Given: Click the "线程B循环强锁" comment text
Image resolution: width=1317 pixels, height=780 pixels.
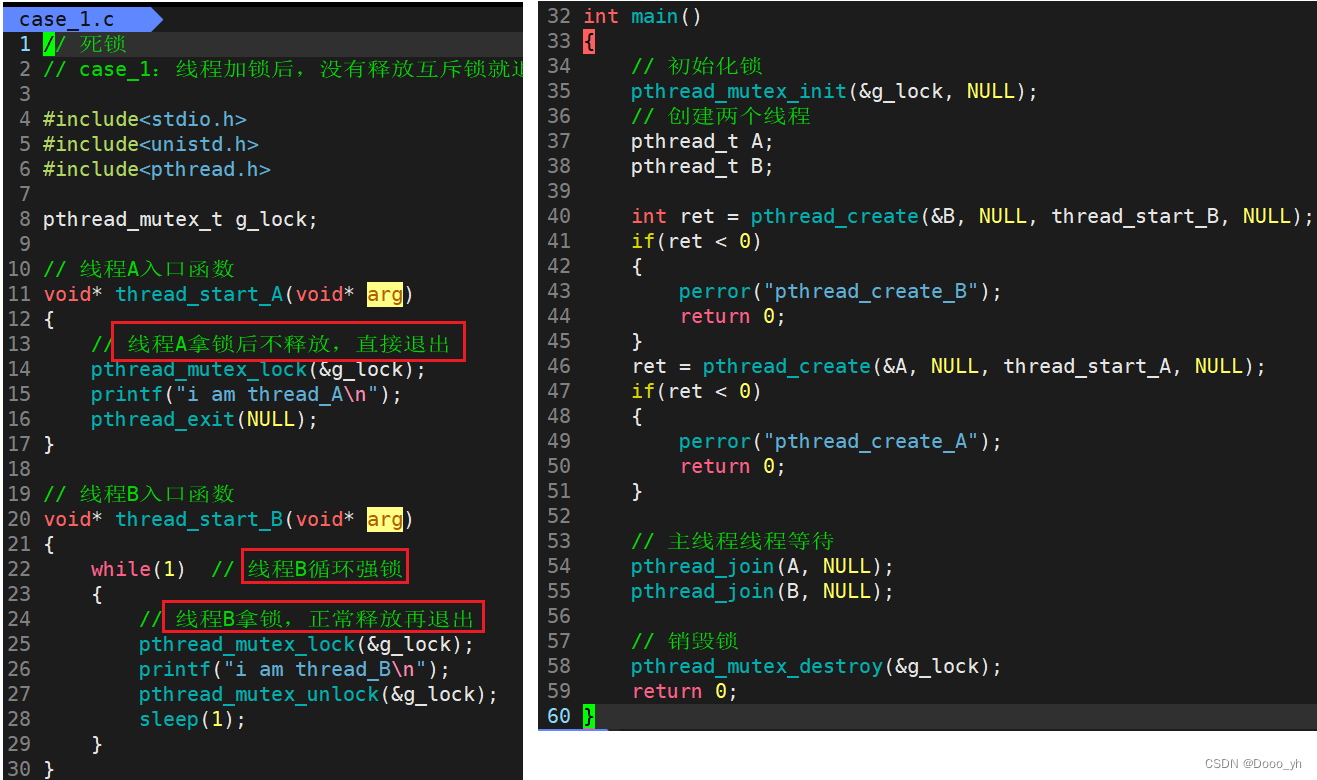Looking at the screenshot, I should (x=325, y=569).
